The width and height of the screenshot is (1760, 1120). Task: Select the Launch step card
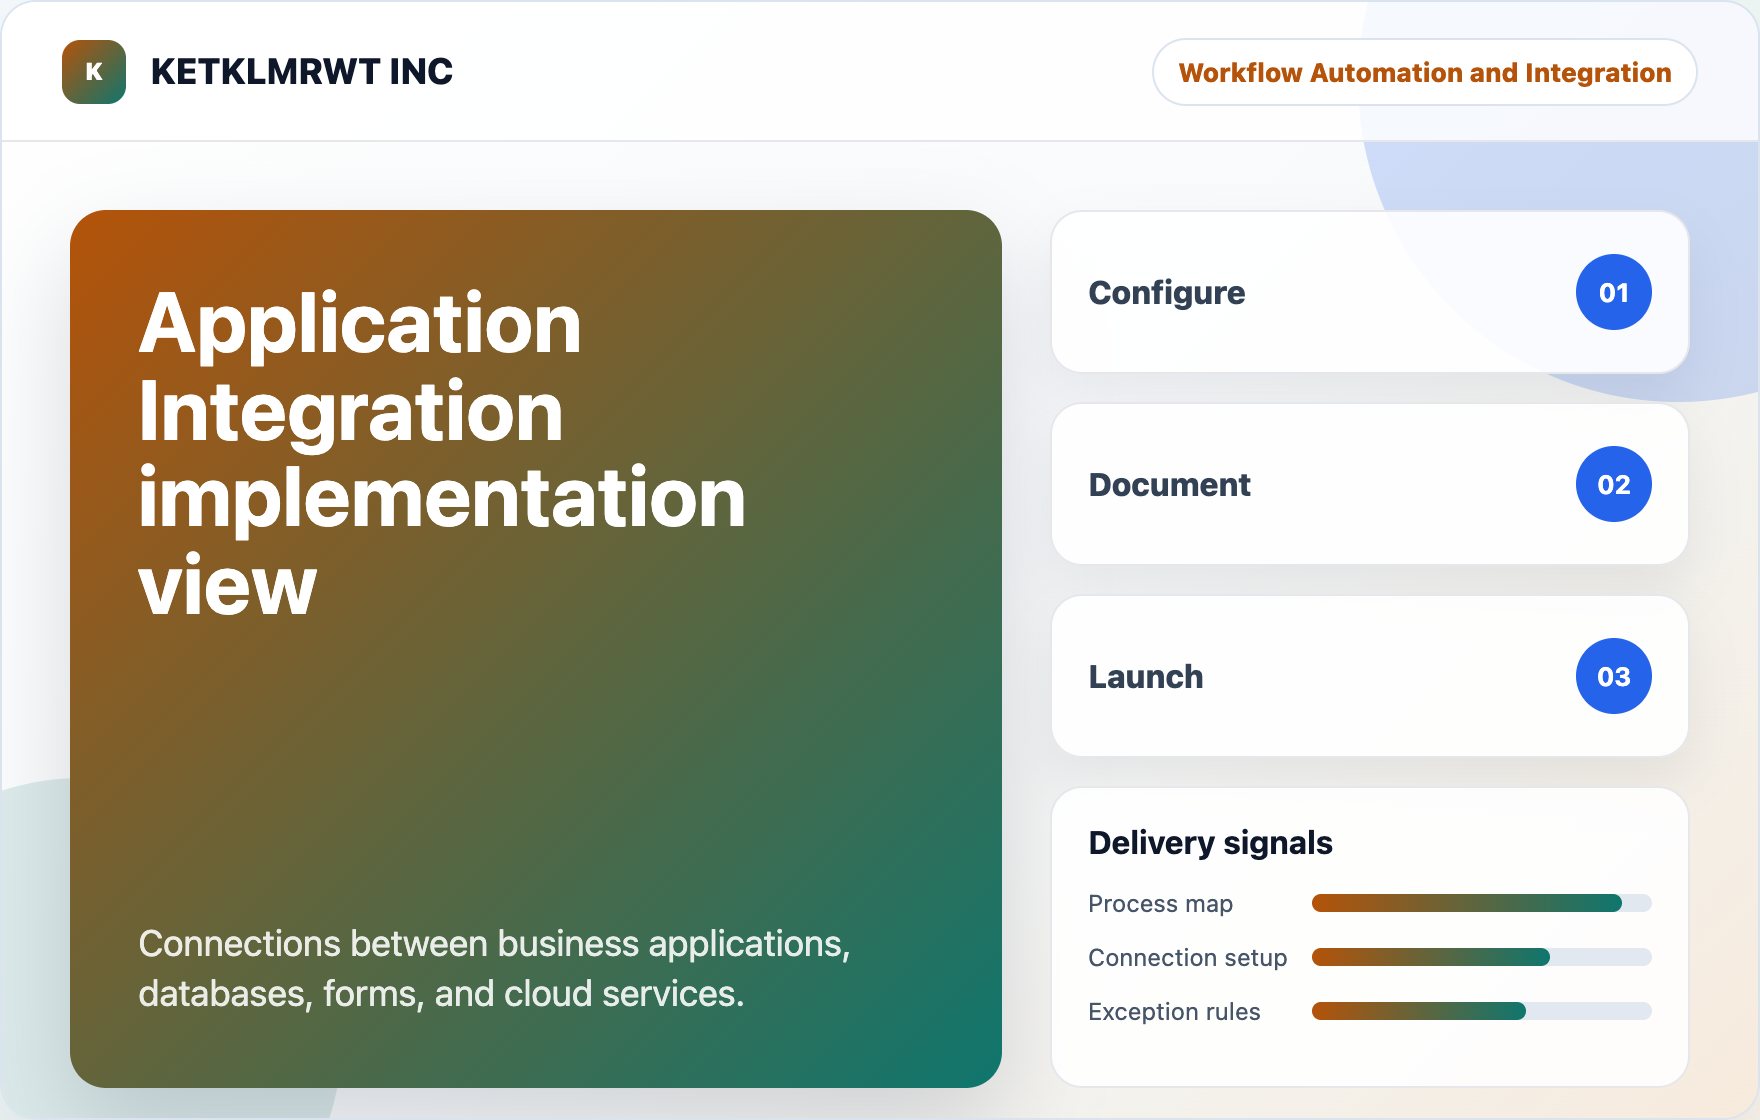[x=1370, y=676]
